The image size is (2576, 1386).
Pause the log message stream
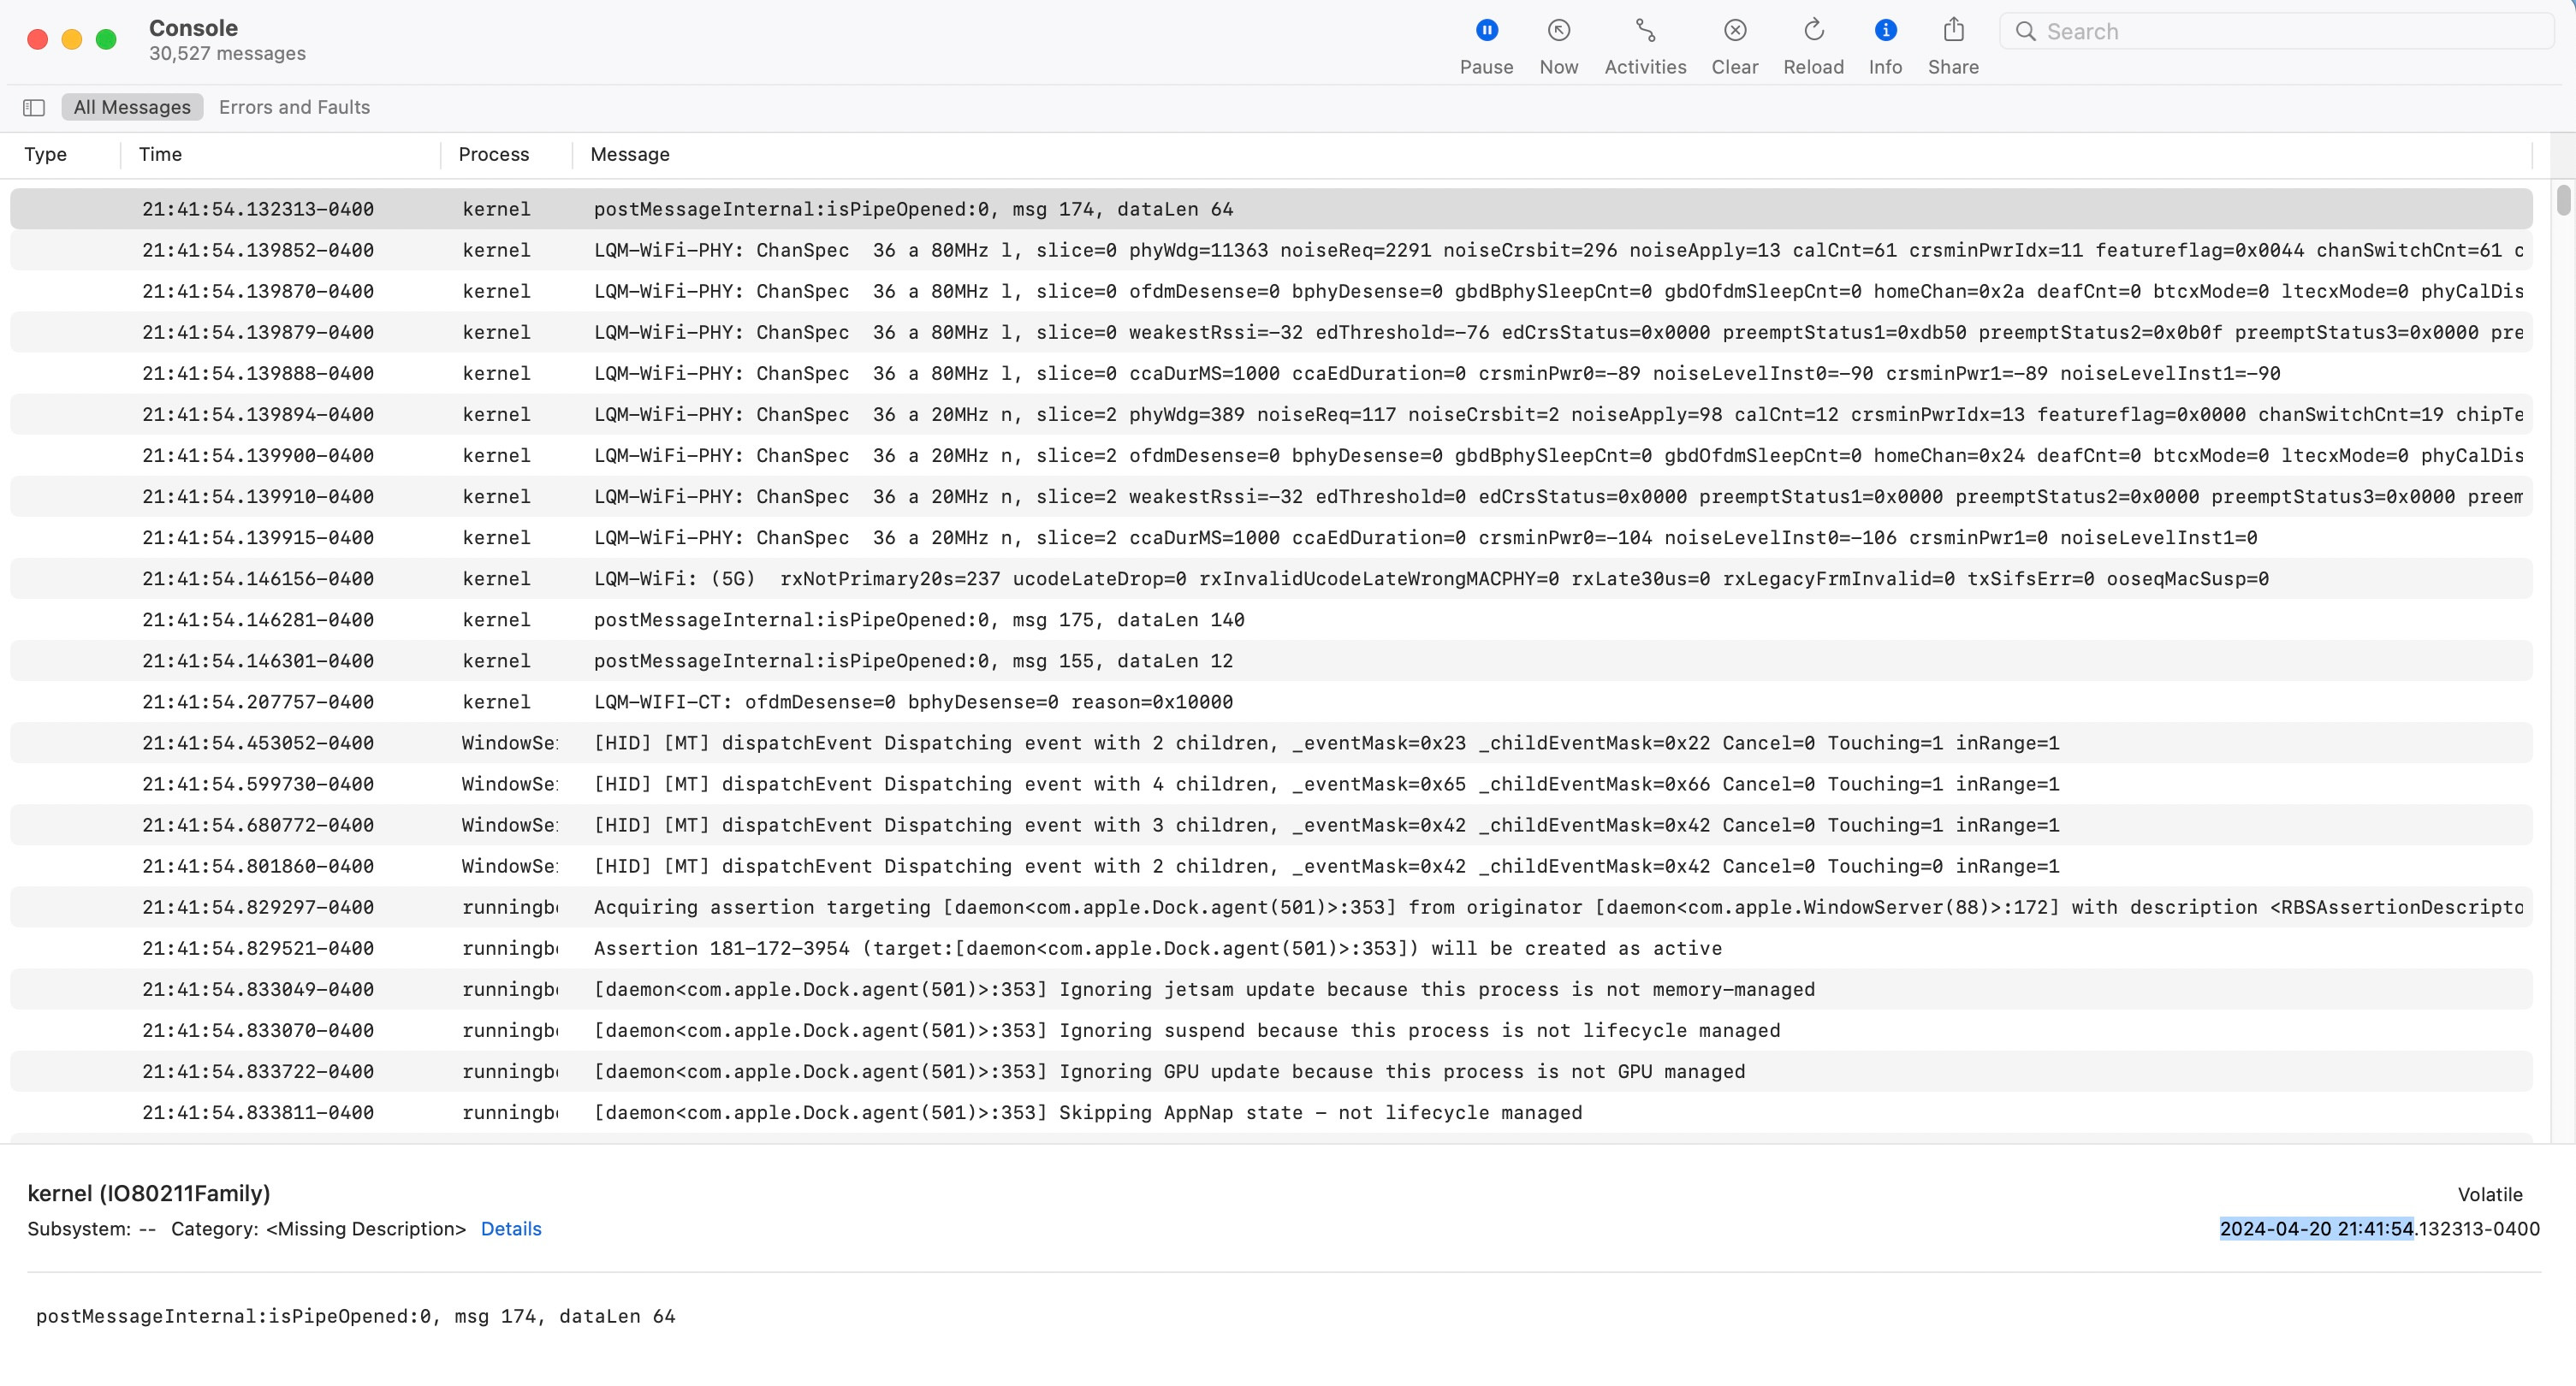click(x=1486, y=31)
